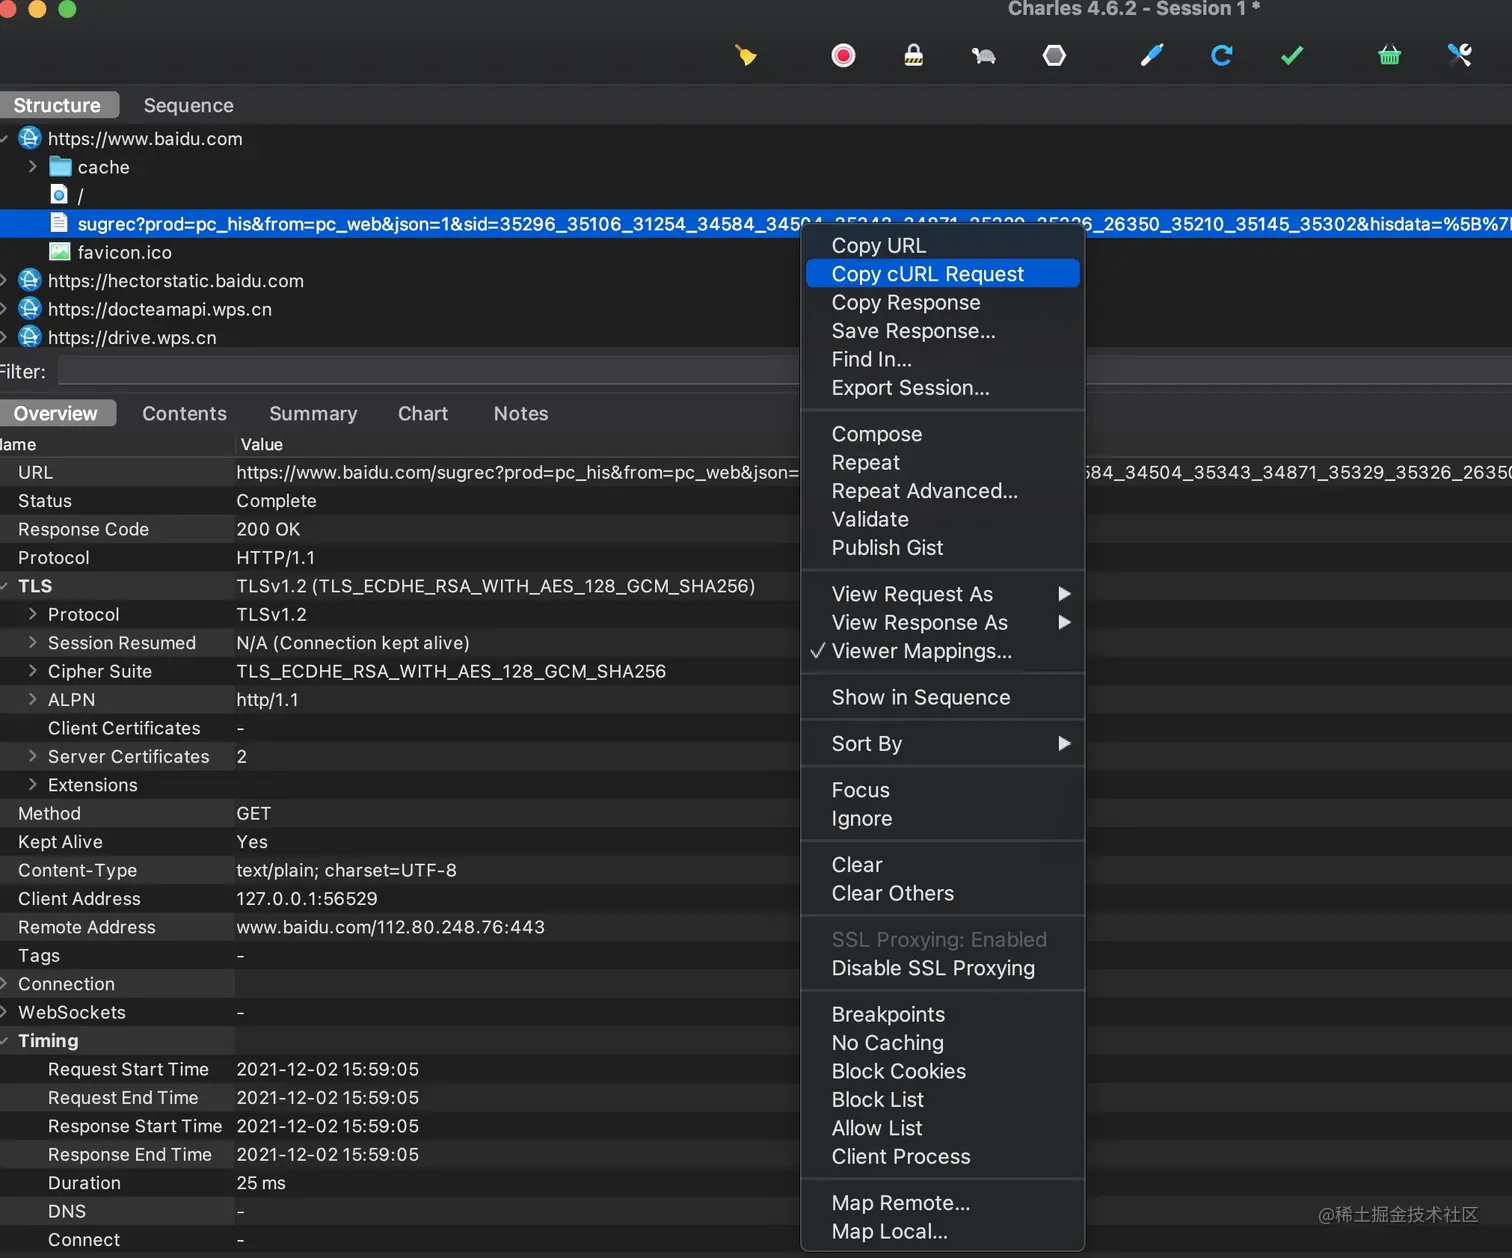Click the cache folder icon

(x=61, y=166)
